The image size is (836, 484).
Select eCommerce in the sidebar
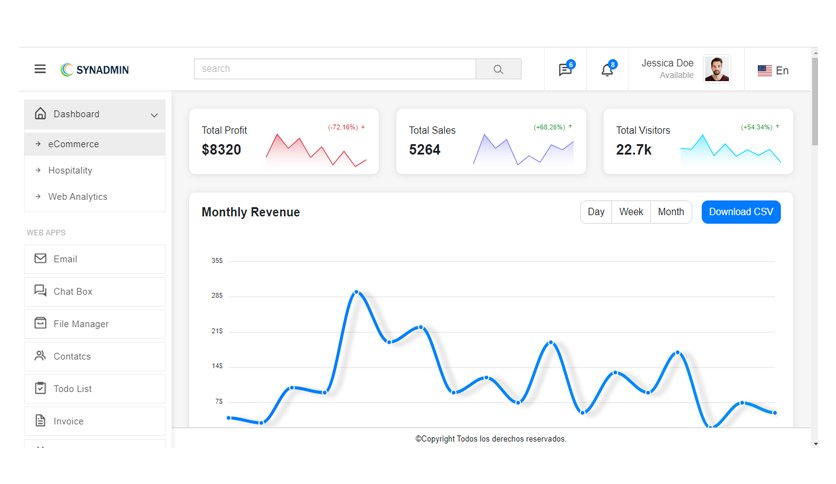[95, 144]
